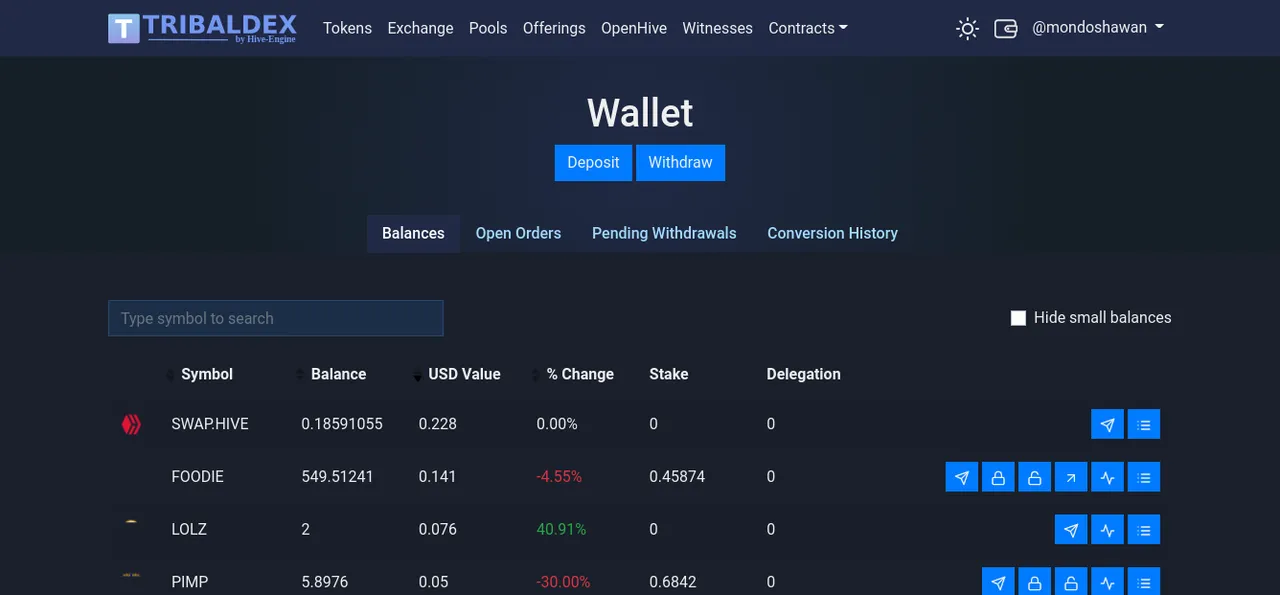View FOODIE history list icon
Screen dimensions: 1280x595
click(x=1144, y=477)
